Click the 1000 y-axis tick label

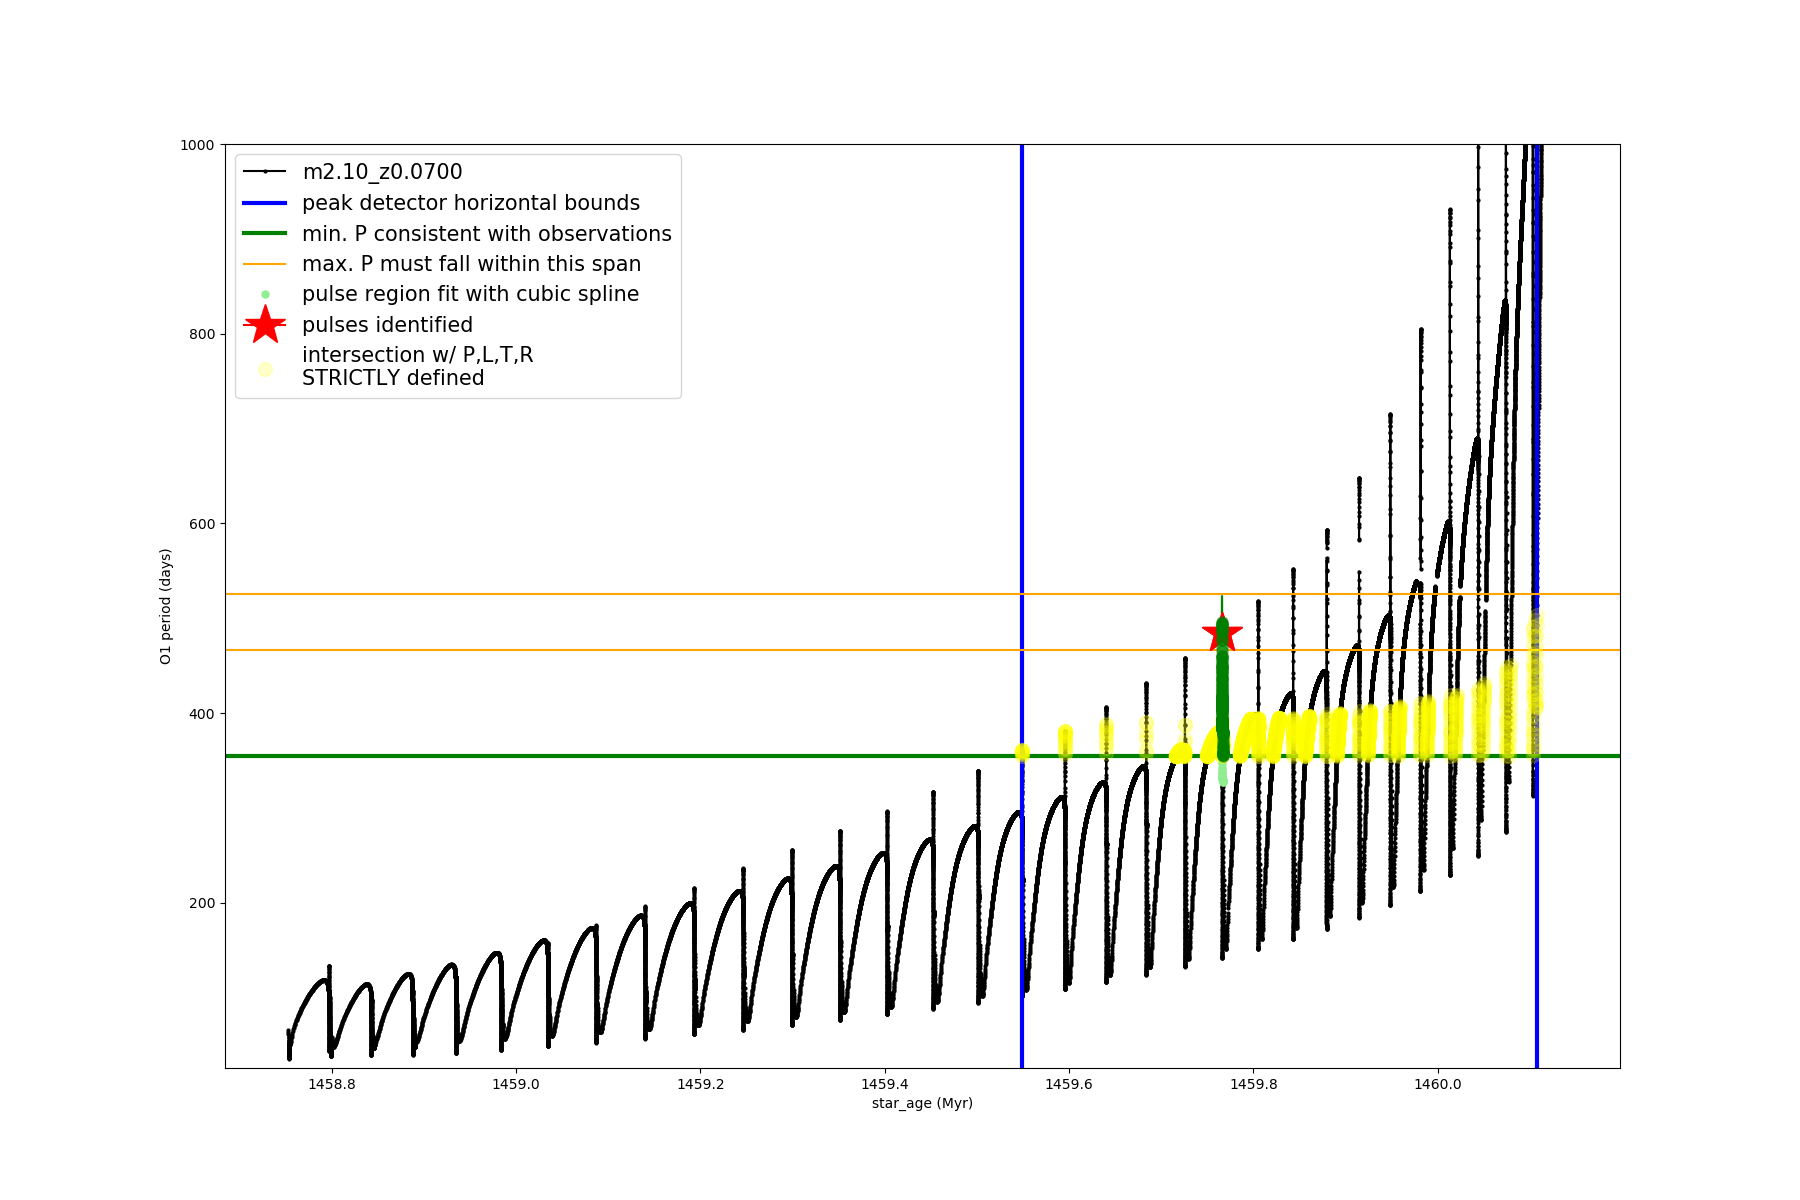(197, 145)
